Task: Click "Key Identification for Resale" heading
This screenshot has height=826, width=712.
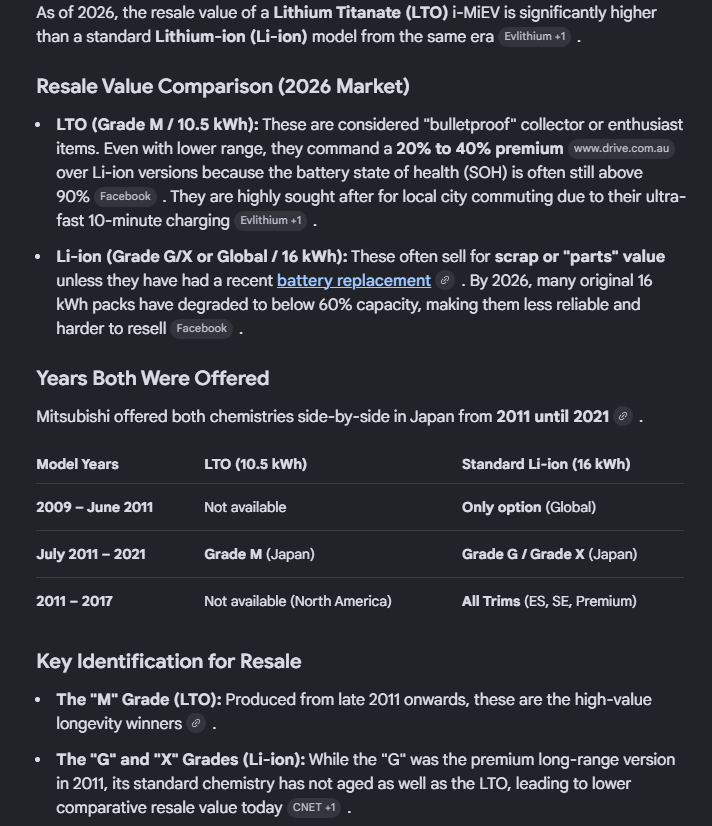Action: (x=168, y=661)
